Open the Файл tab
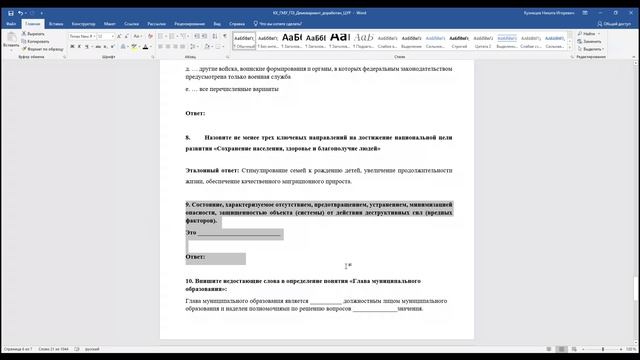 click(11, 24)
